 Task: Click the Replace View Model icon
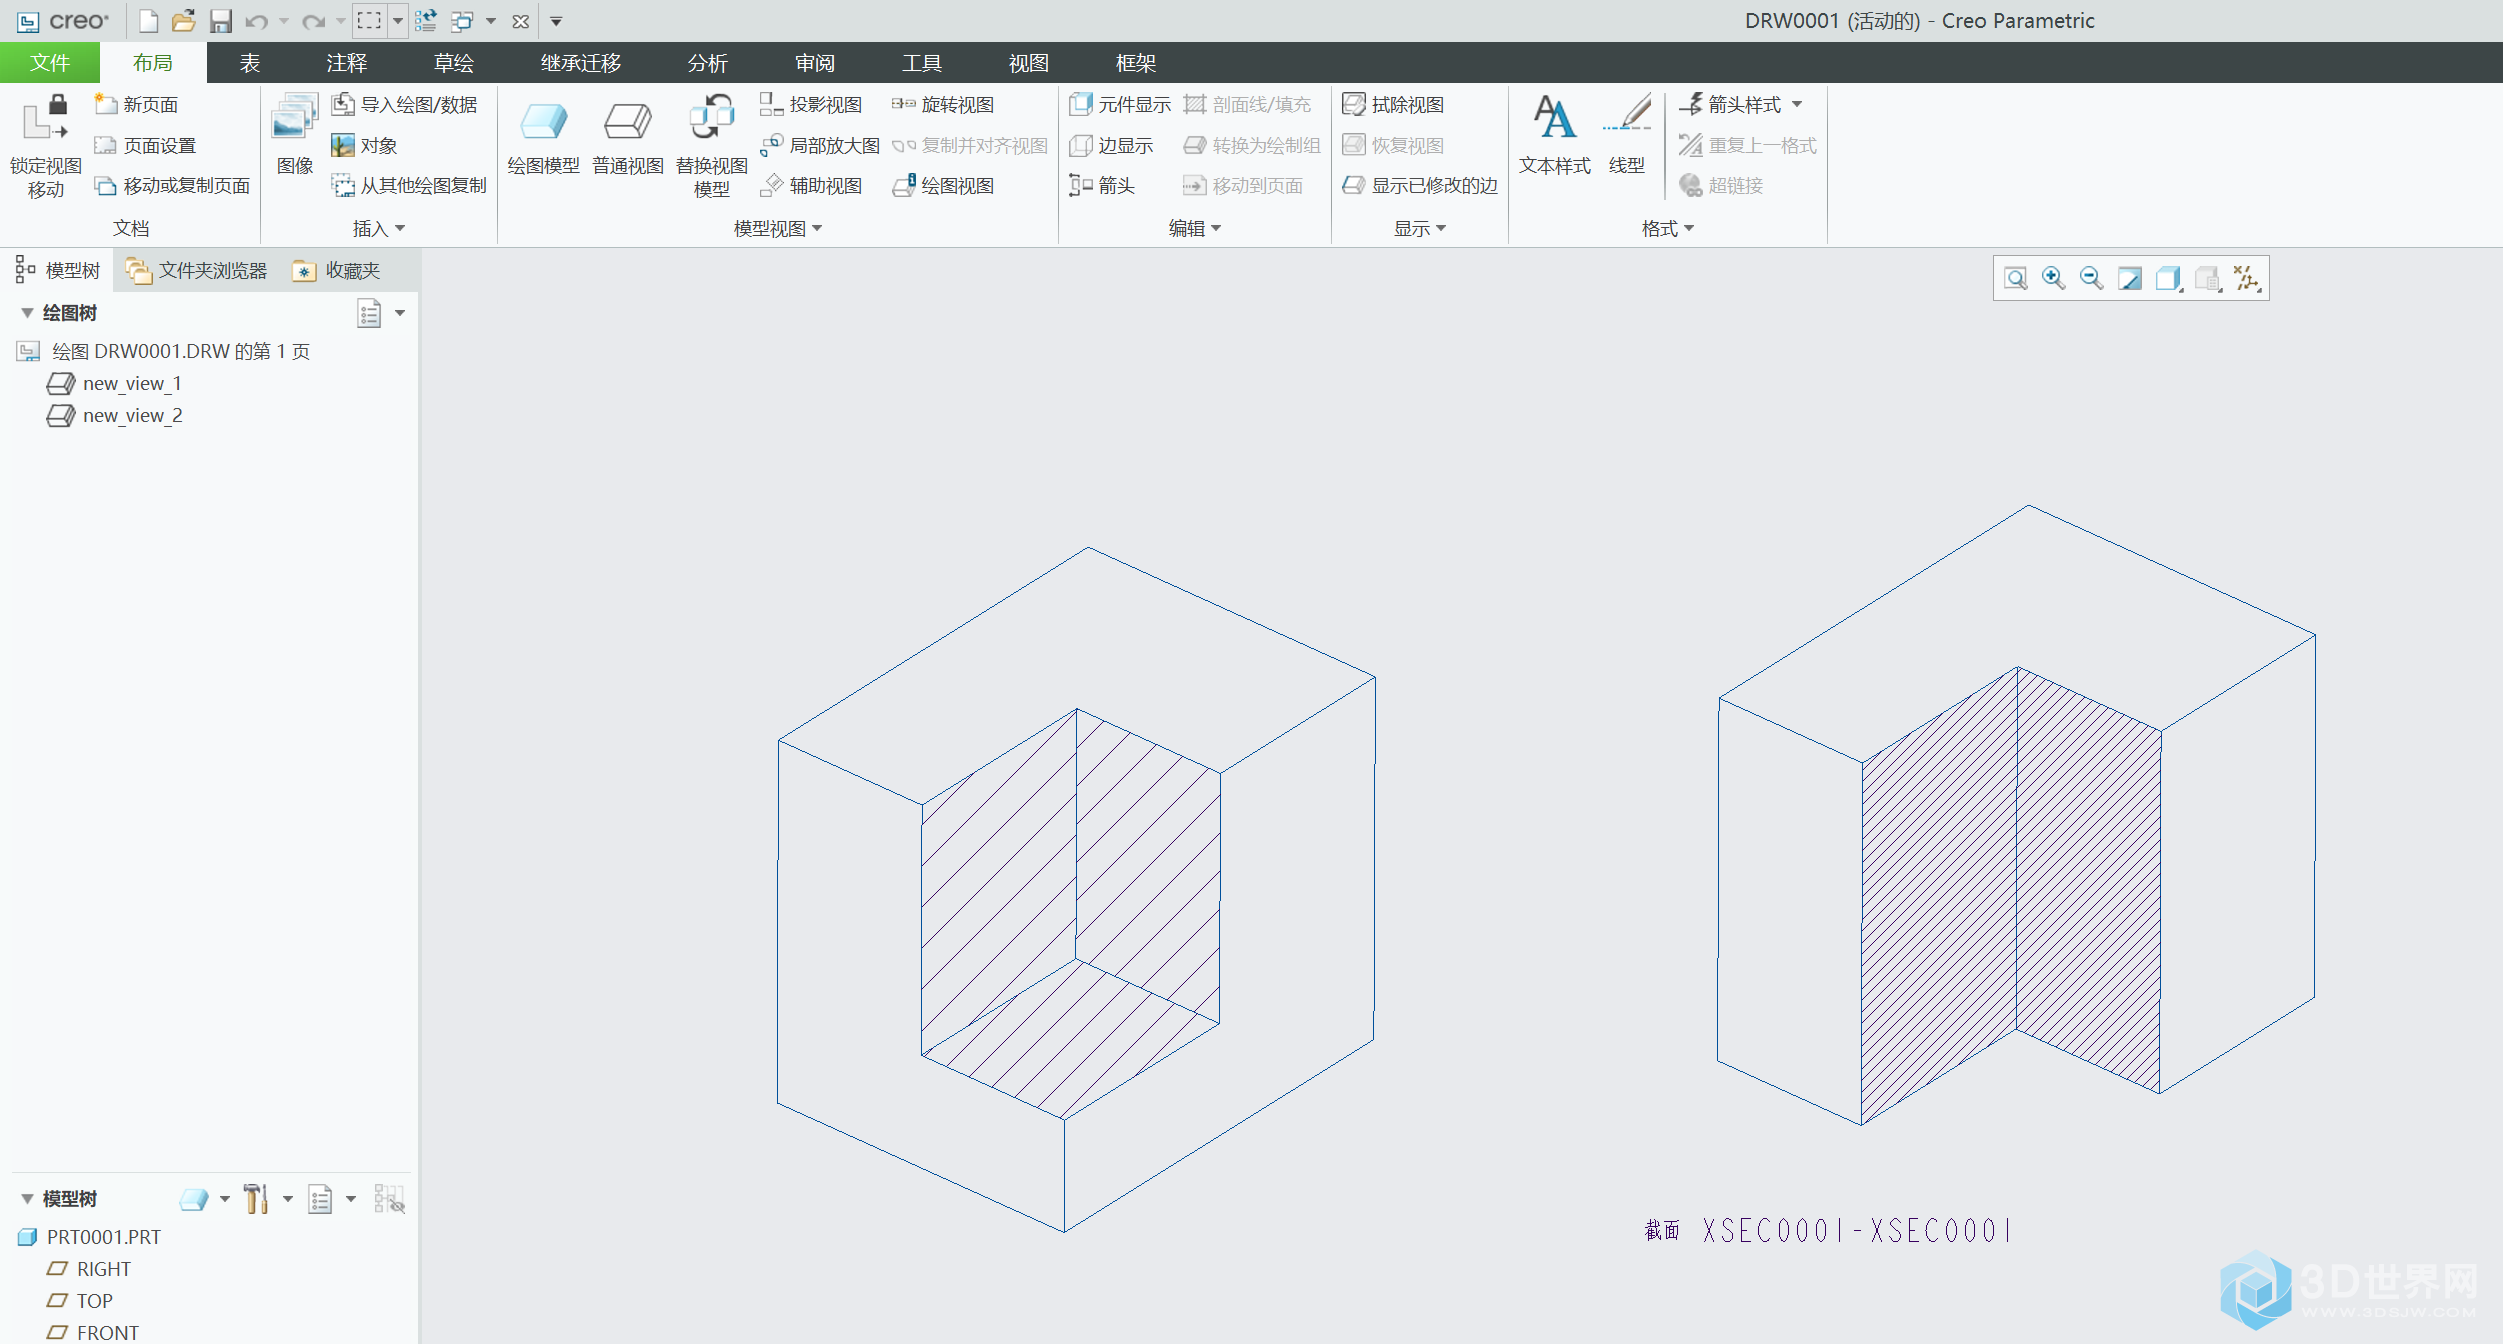712,146
